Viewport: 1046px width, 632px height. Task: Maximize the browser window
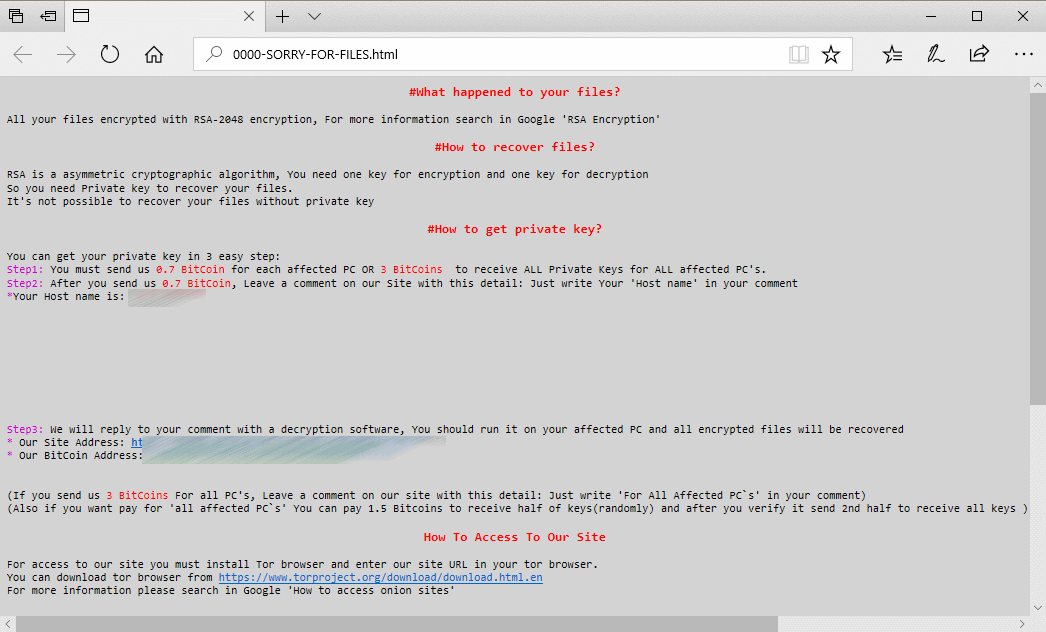tap(977, 16)
